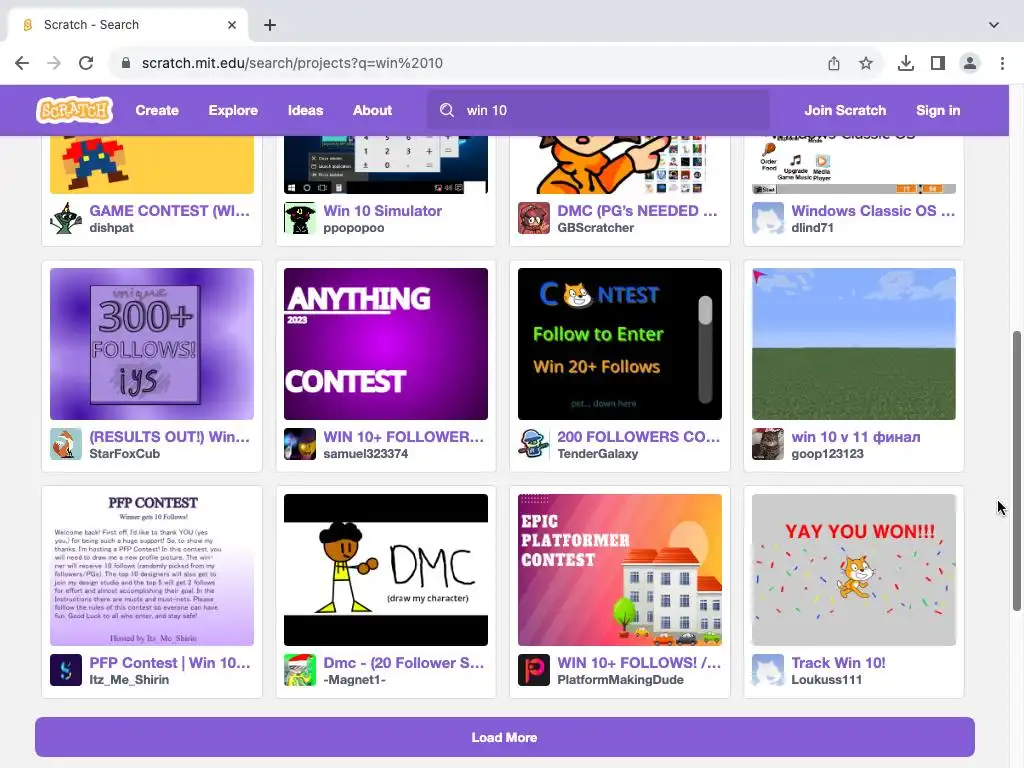Click the browser forward arrow
This screenshot has width=1024, height=768.
54,63
